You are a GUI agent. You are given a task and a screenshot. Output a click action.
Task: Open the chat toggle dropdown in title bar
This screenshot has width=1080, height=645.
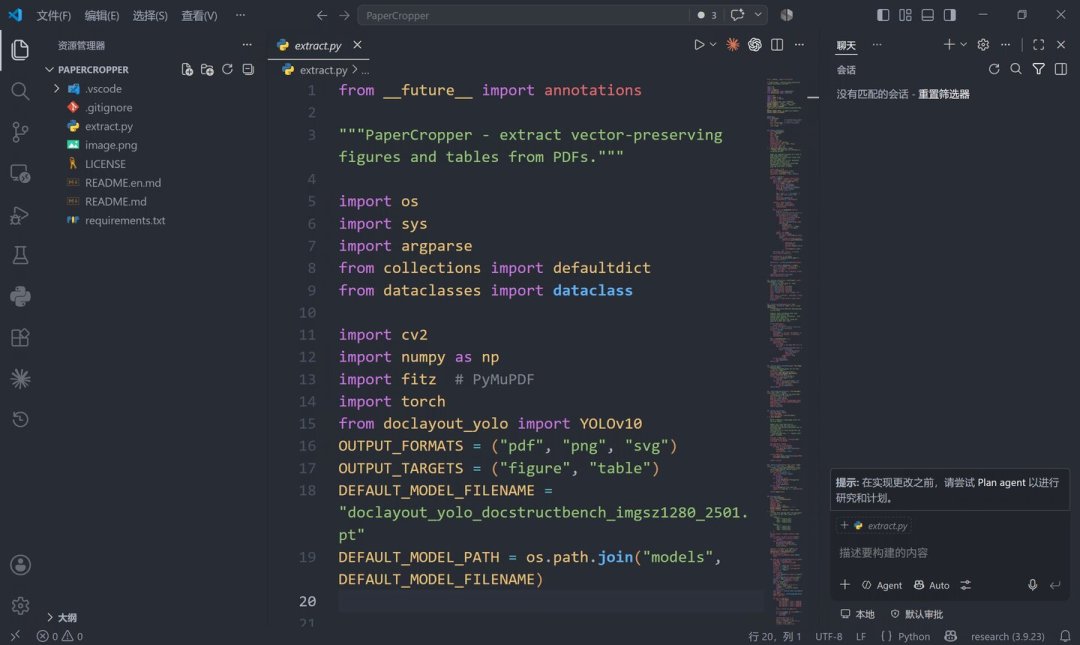tap(758, 14)
